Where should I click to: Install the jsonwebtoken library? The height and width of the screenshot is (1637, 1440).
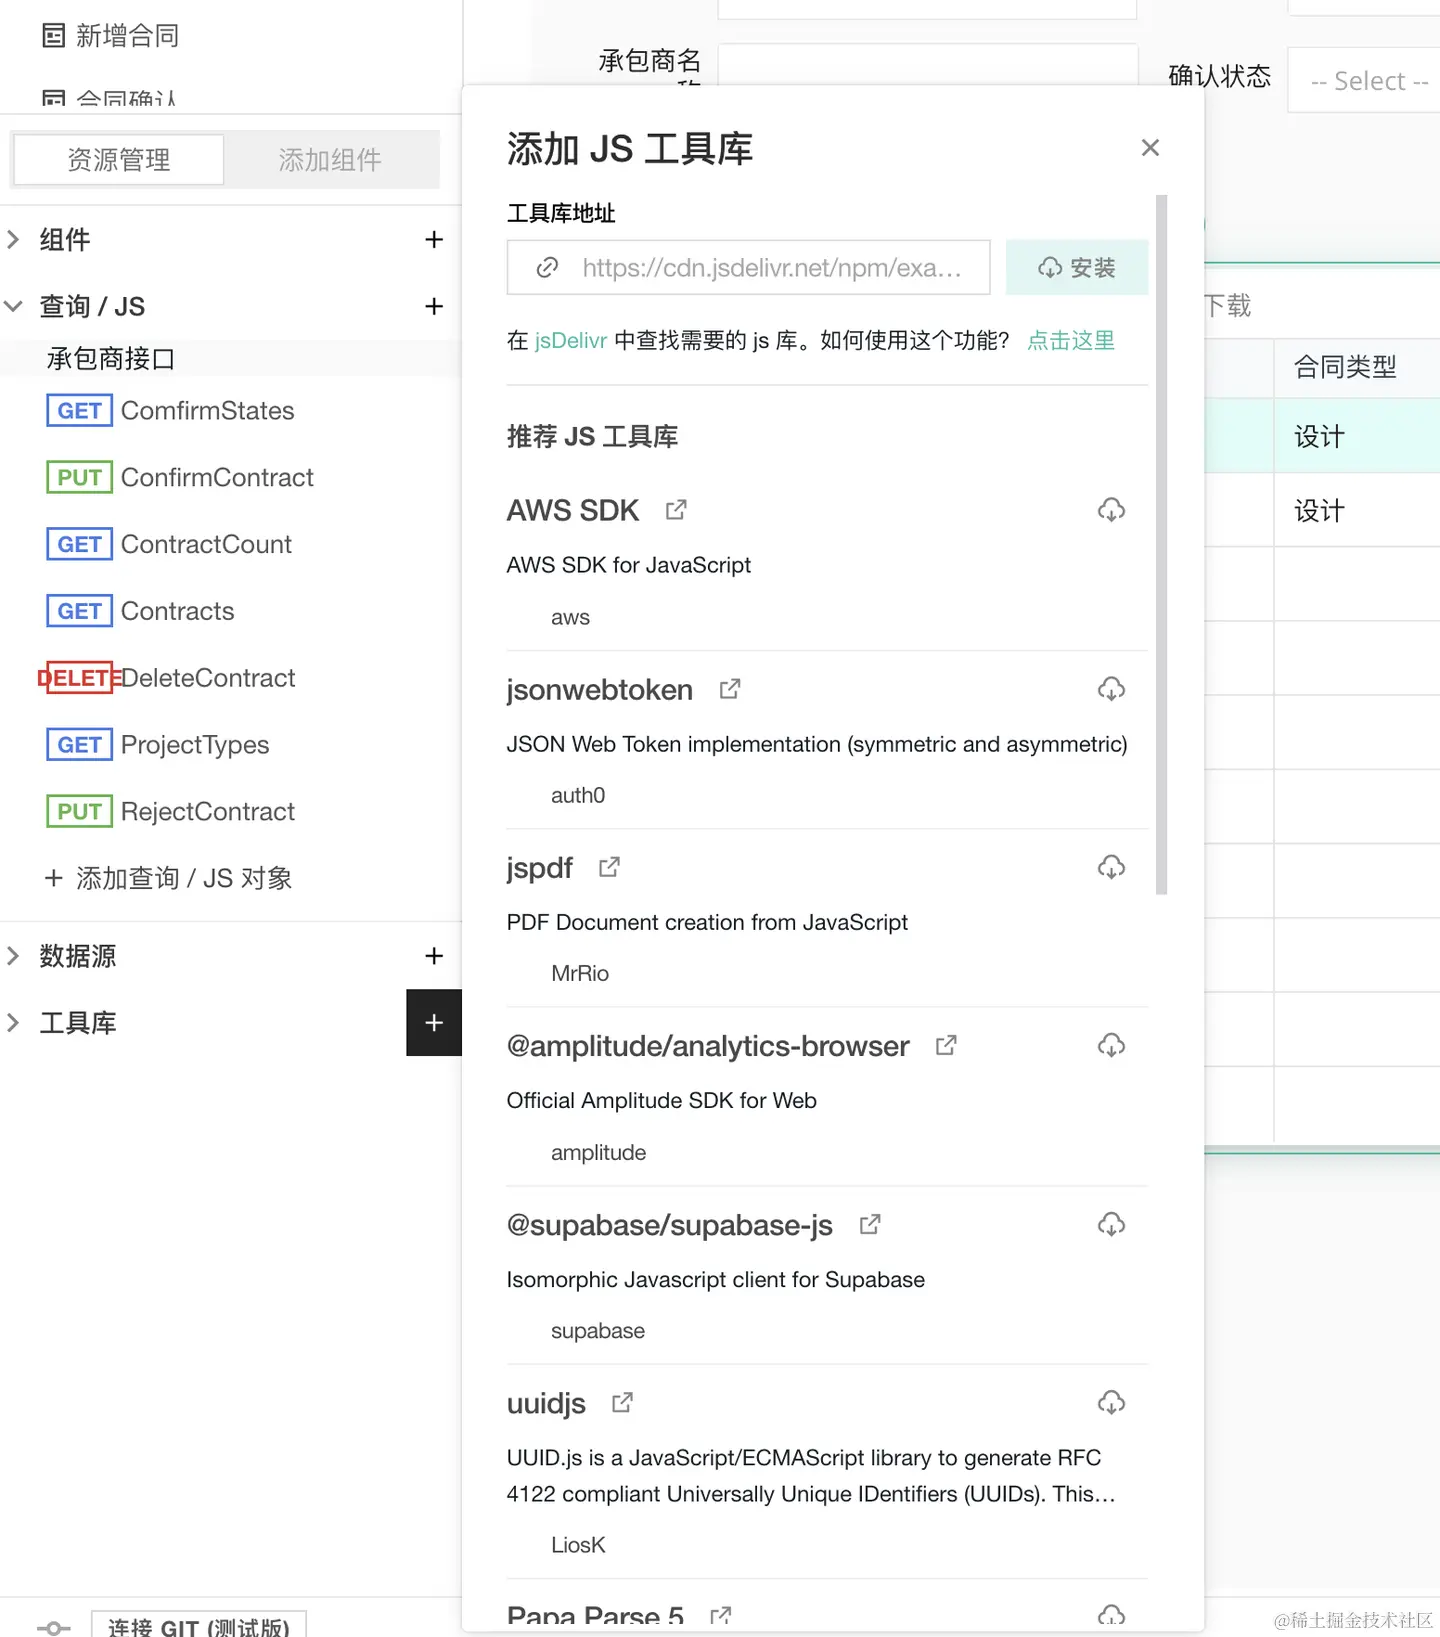1111,689
